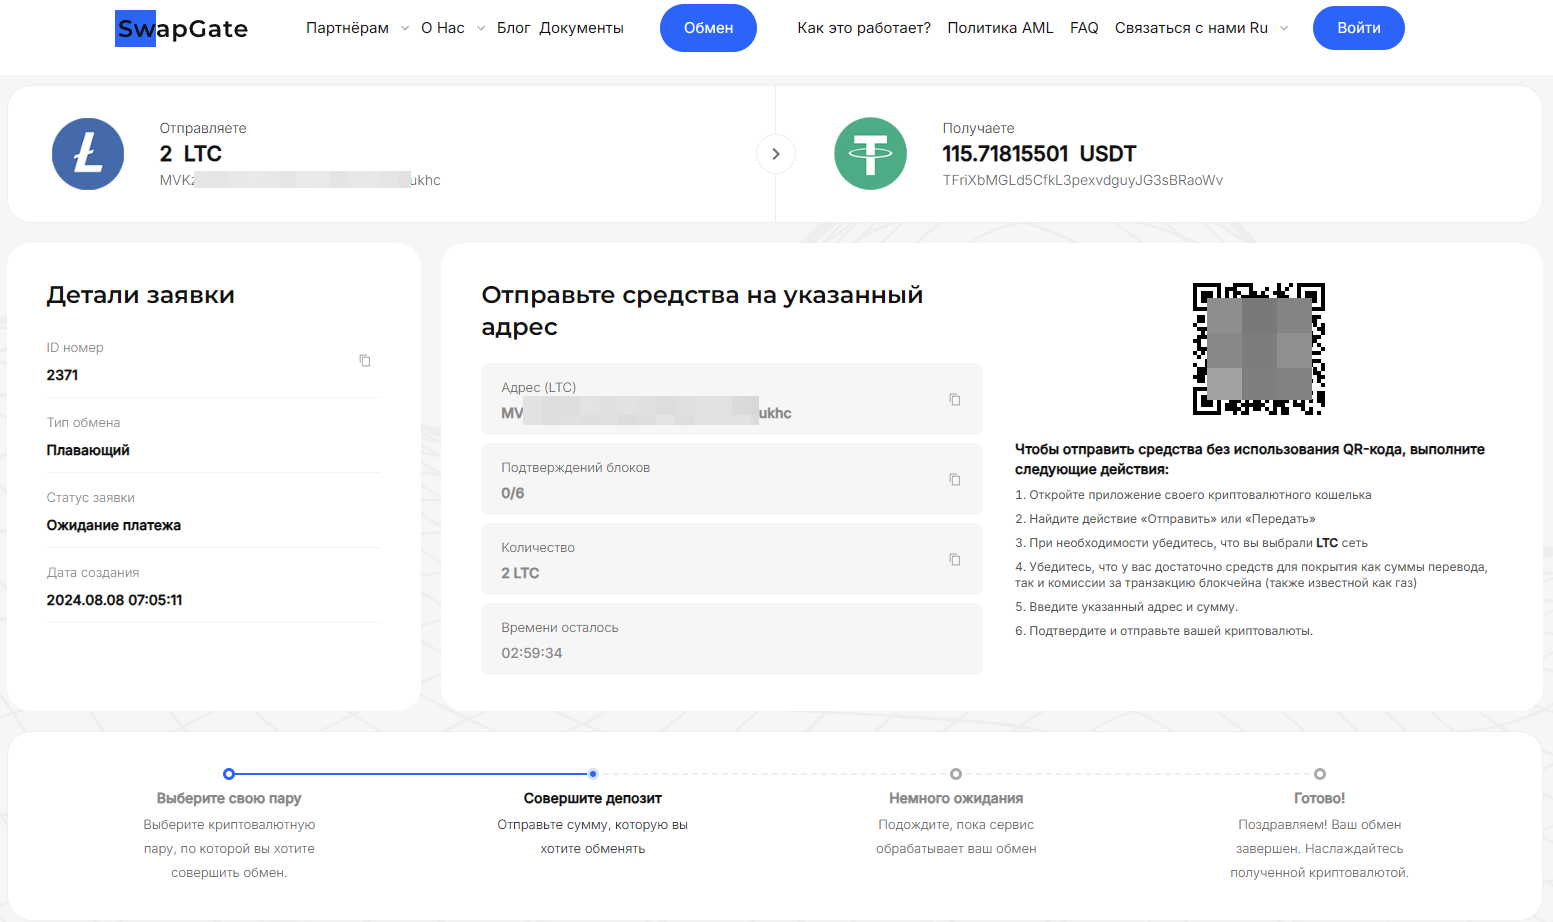Click the Обмен button
The height and width of the screenshot is (922, 1553).
point(708,28)
